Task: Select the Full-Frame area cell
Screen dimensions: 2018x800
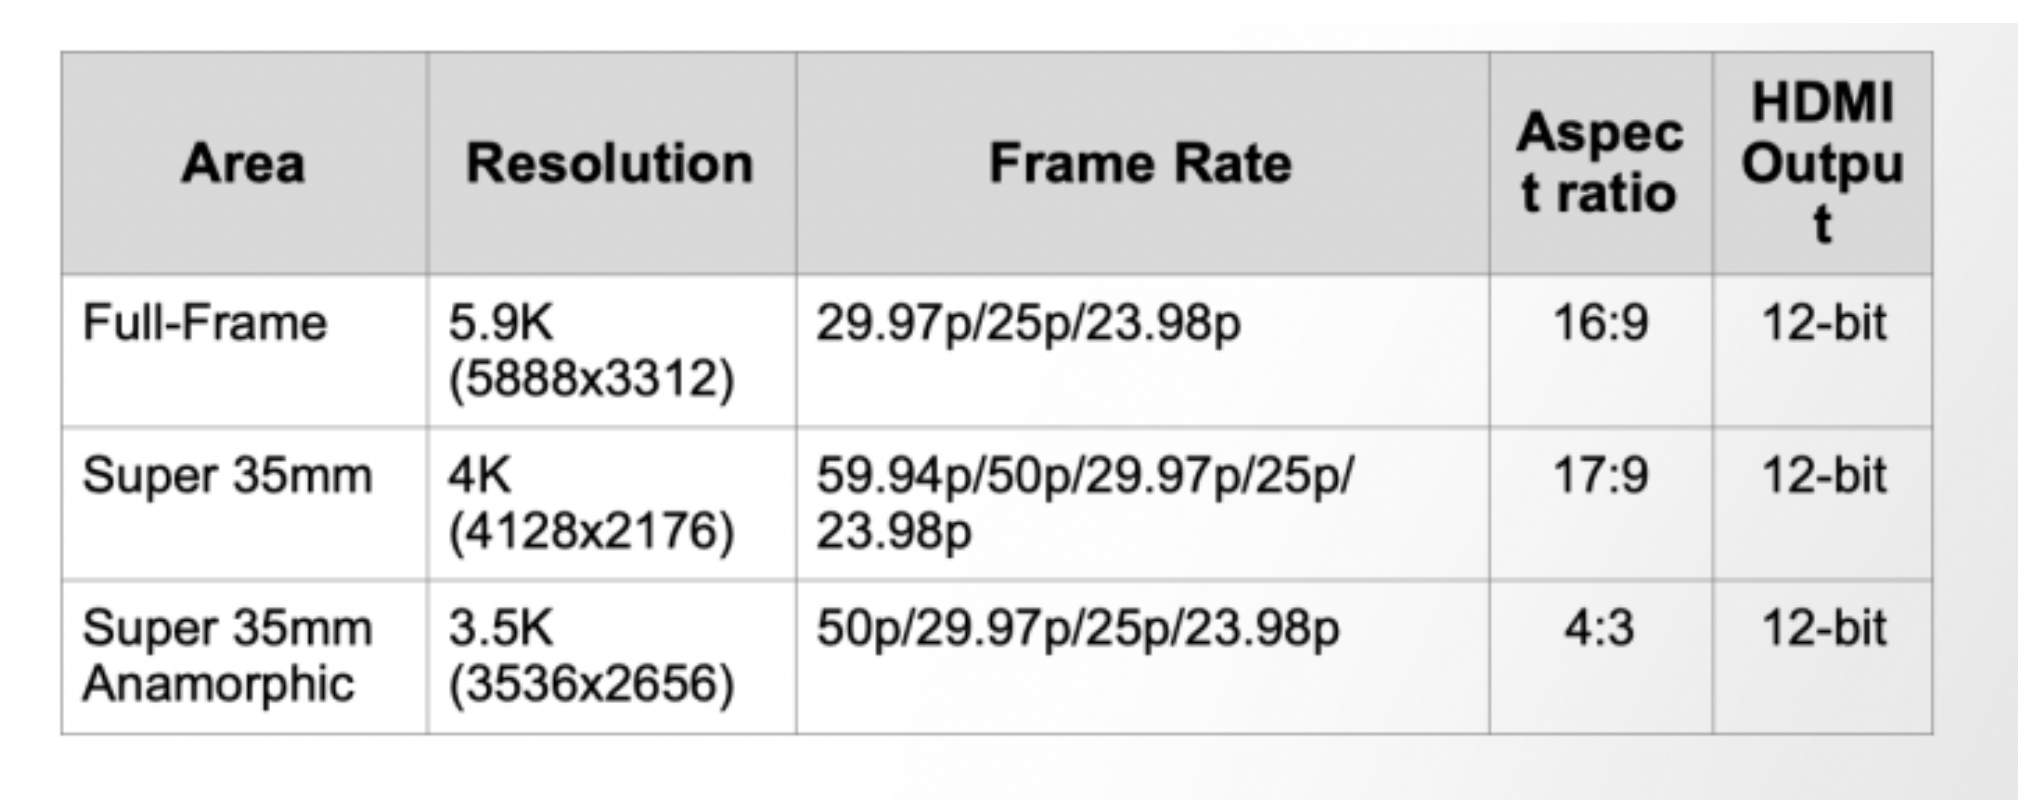Action: tap(205, 323)
